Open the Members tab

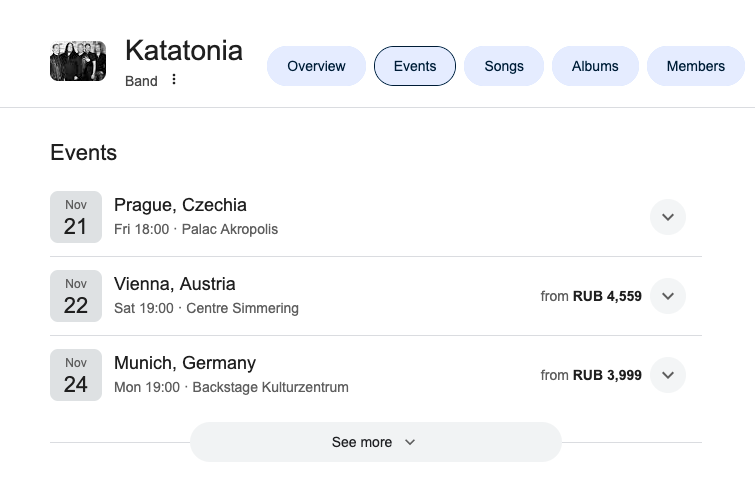pyautogui.click(x=695, y=66)
